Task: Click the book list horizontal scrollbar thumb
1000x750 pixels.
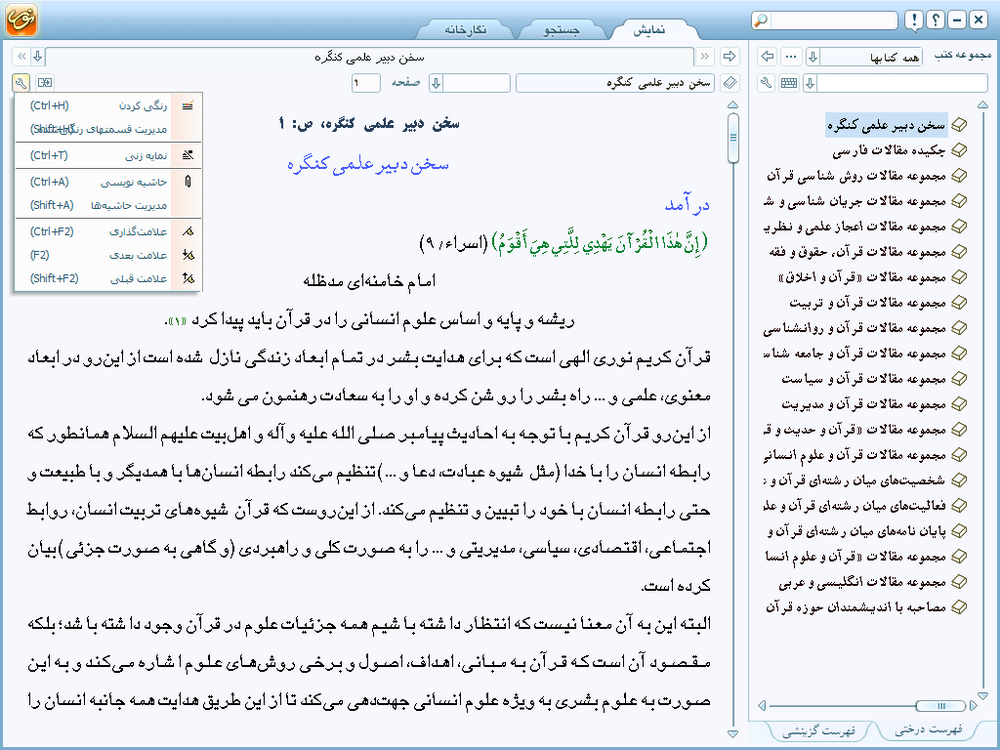Action: pyautogui.click(x=940, y=705)
